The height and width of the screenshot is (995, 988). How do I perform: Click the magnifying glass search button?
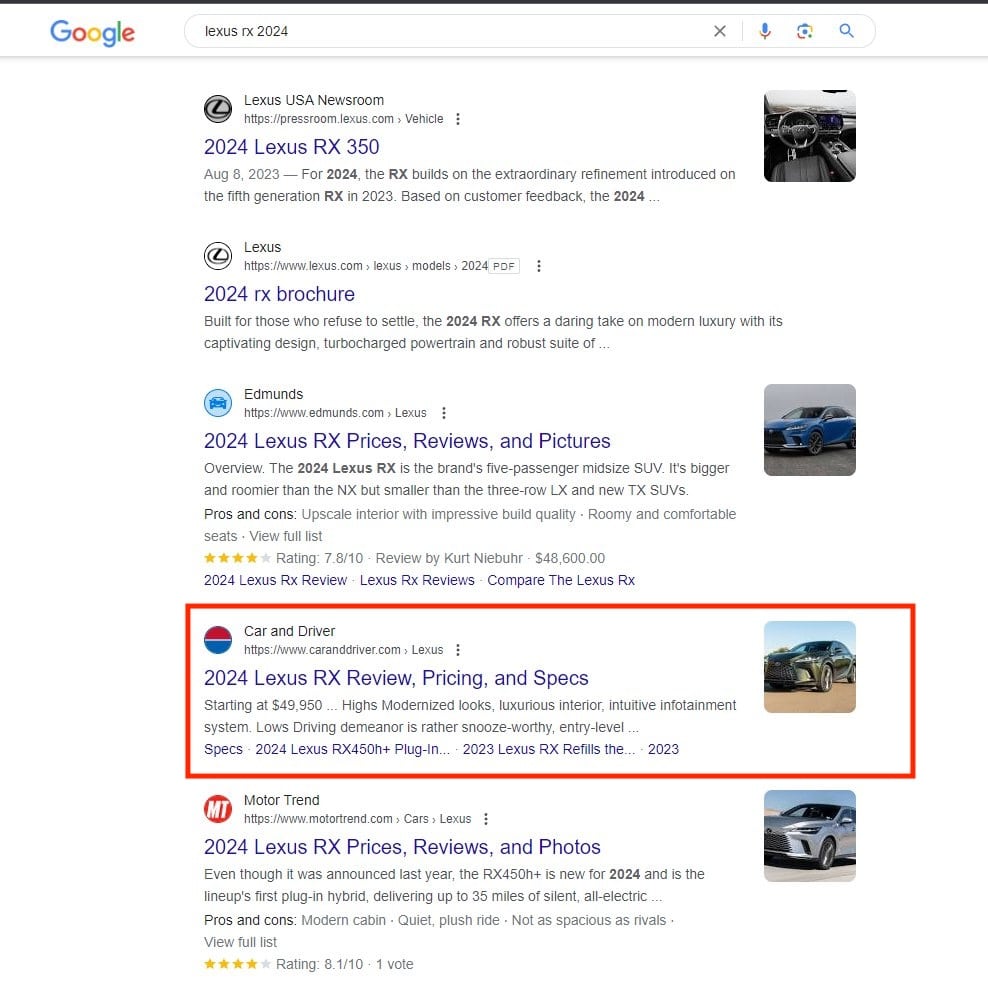[x=847, y=31]
